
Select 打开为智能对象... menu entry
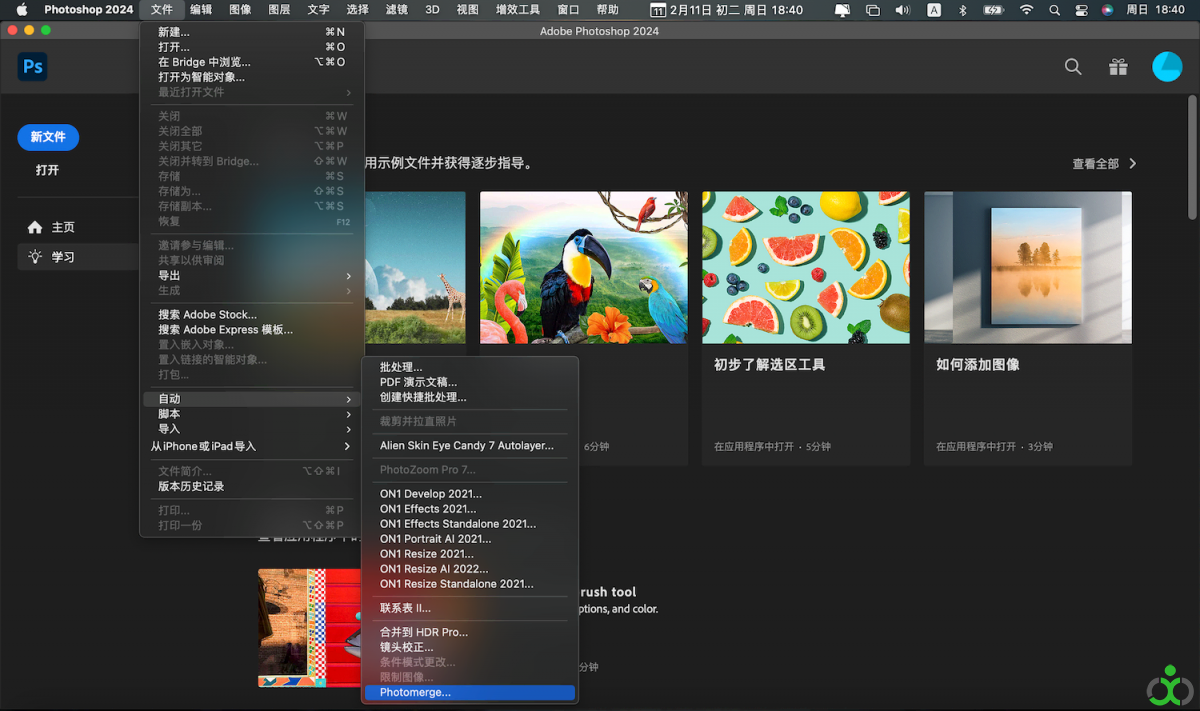252,77
